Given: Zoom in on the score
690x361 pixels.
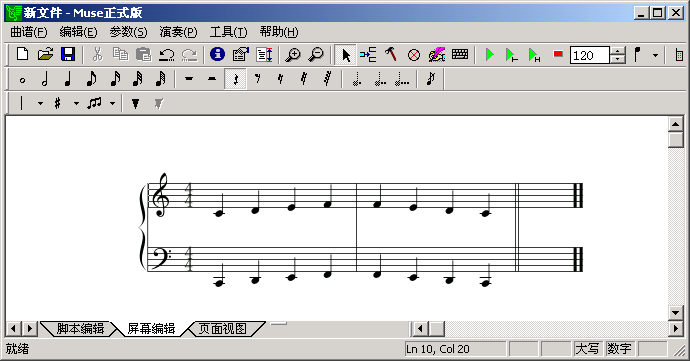Looking at the screenshot, I should coord(293,55).
